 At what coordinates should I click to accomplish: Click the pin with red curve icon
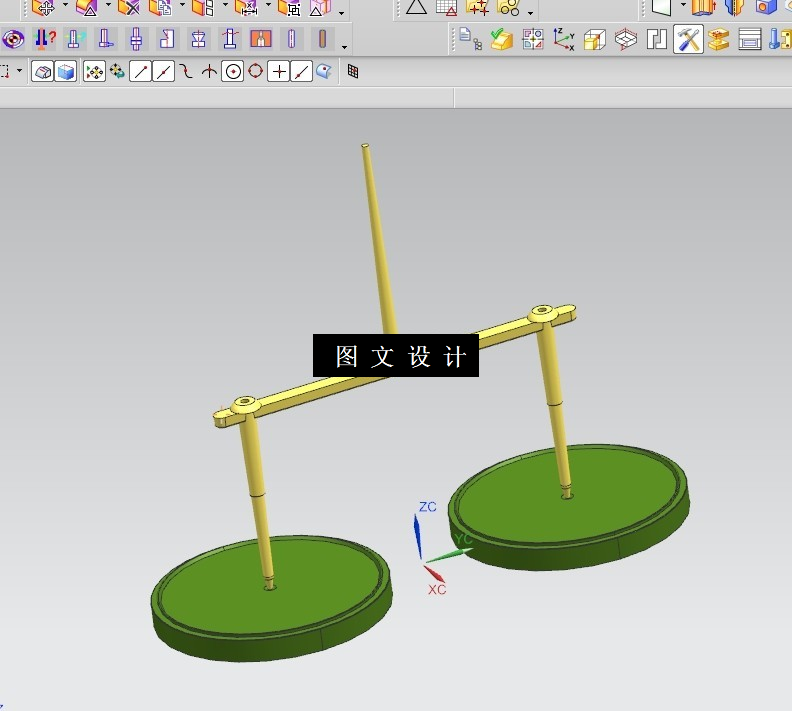(x=230, y=39)
